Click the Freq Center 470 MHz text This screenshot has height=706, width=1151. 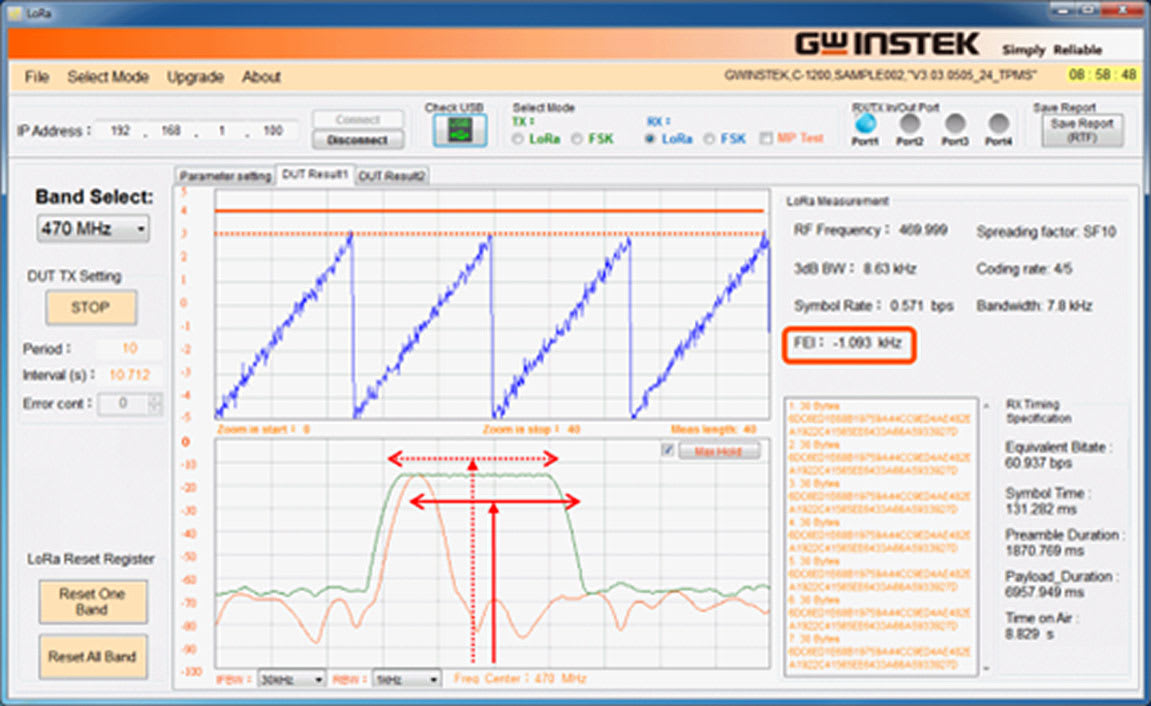(x=520, y=679)
